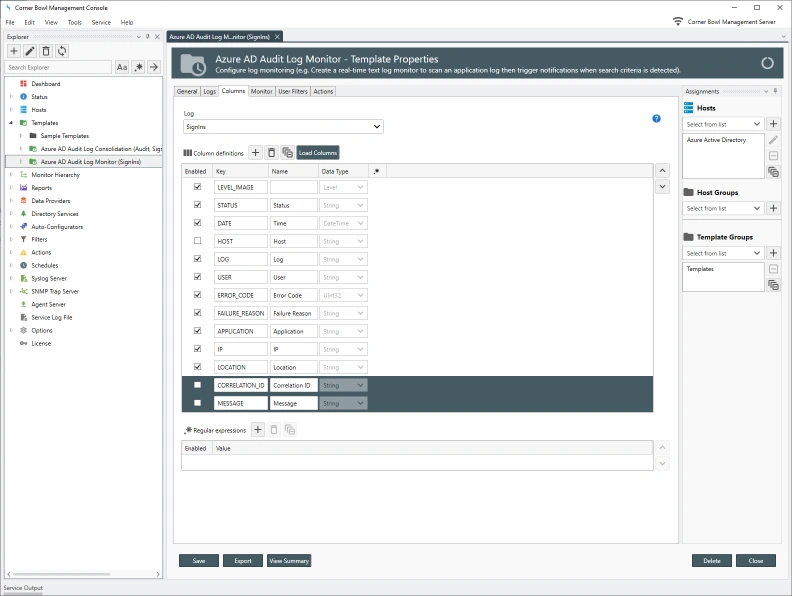Click the FAILURE_REASON key field
The width and height of the screenshot is (792, 596).
click(240, 313)
